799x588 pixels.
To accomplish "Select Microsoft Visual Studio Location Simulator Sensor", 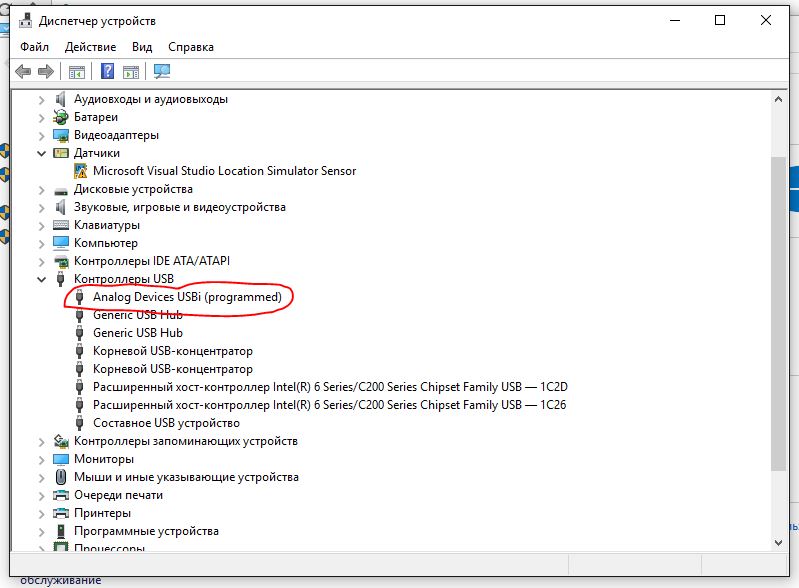I will click(224, 171).
